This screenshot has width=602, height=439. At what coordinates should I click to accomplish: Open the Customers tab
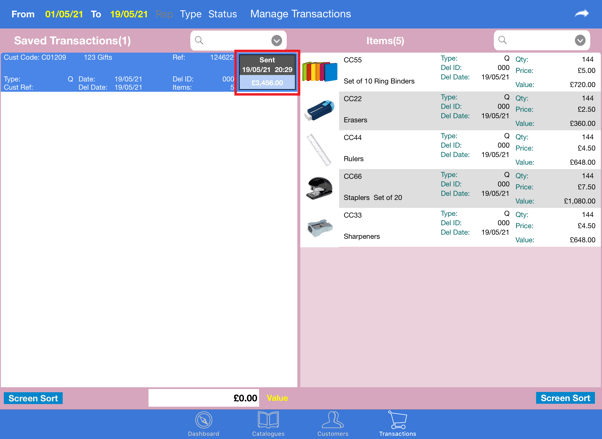(x=333, y=423)
